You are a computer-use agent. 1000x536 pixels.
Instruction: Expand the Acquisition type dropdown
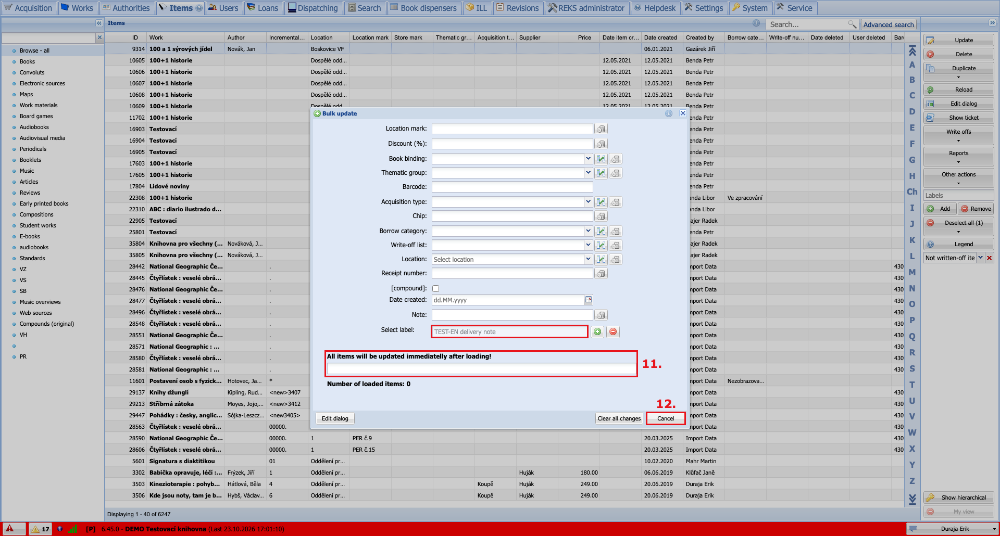point(588,202)
